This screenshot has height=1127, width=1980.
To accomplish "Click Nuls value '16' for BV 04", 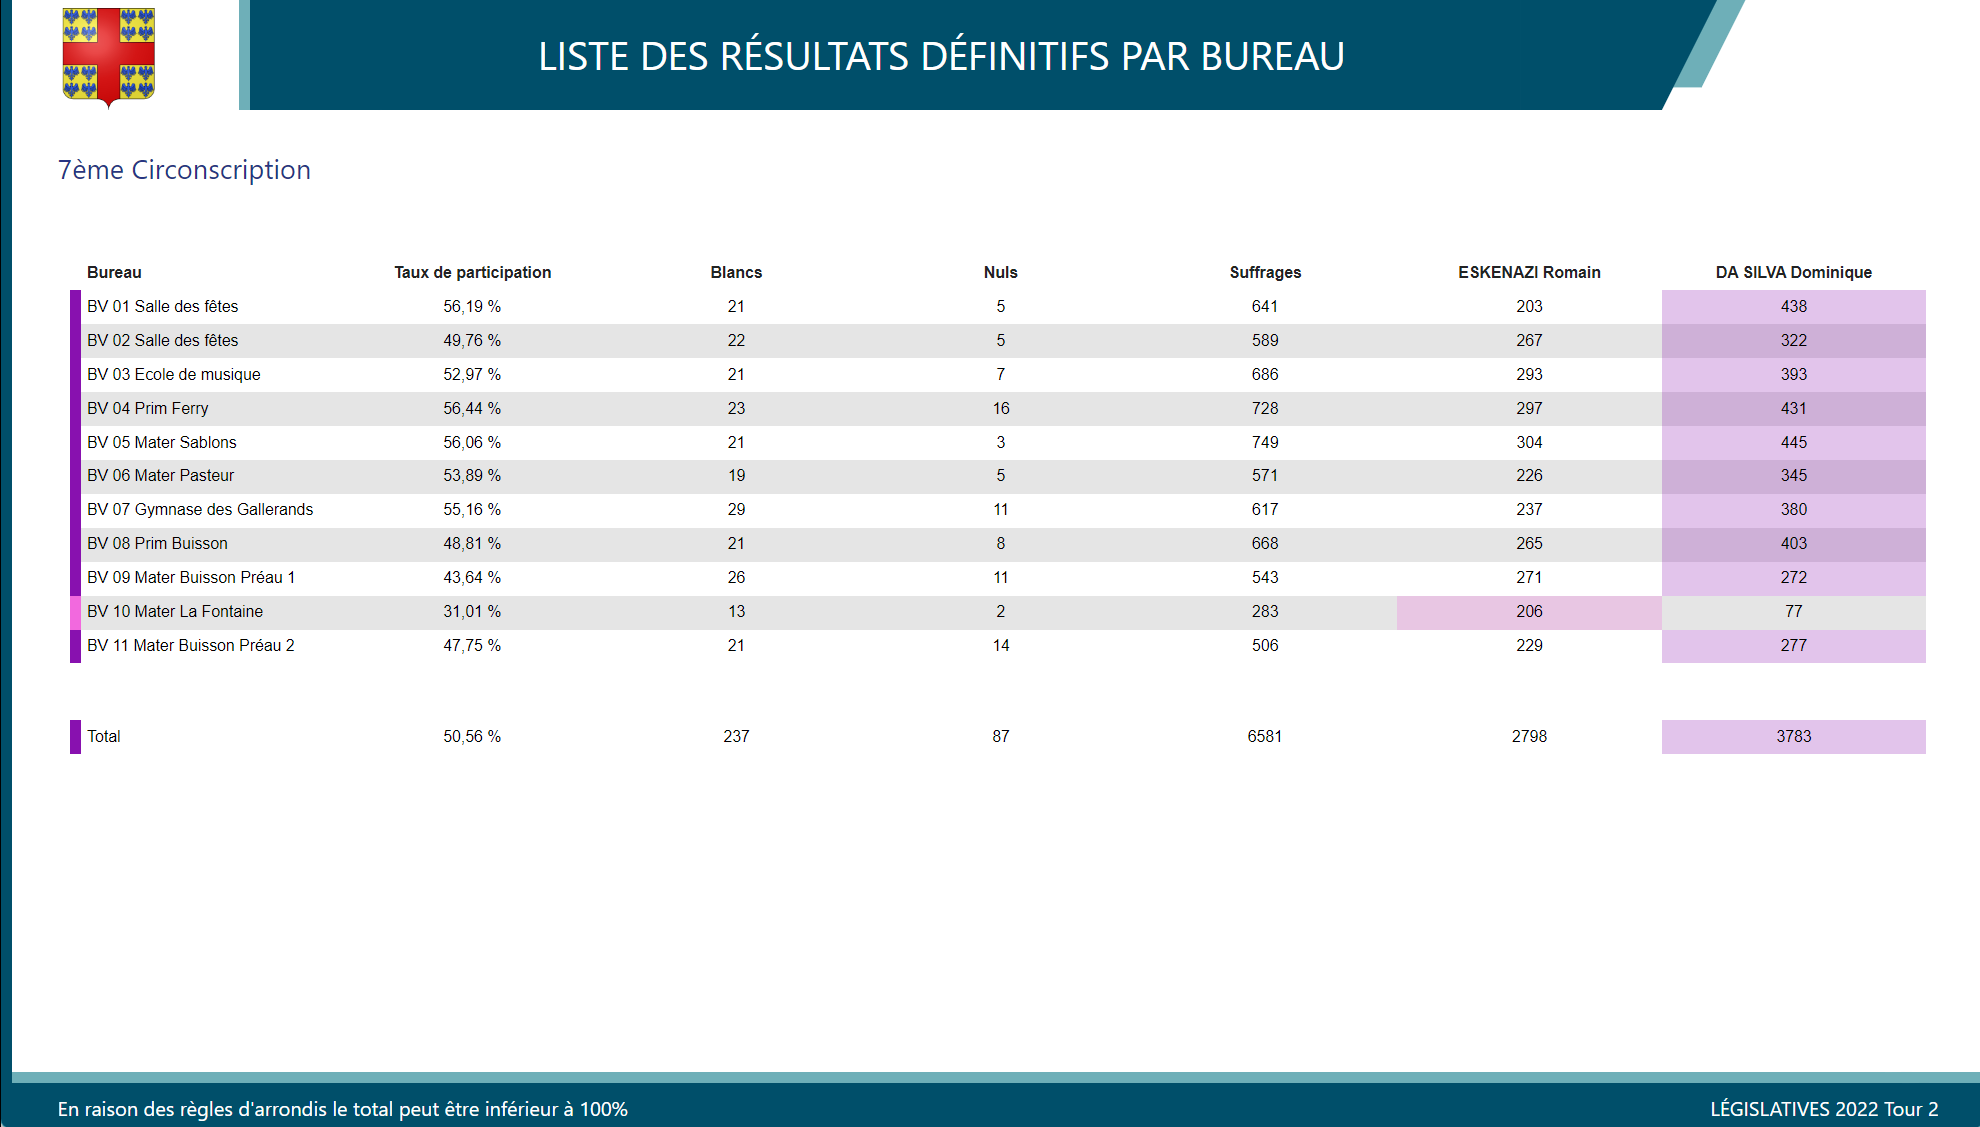I will (1001, 409).
